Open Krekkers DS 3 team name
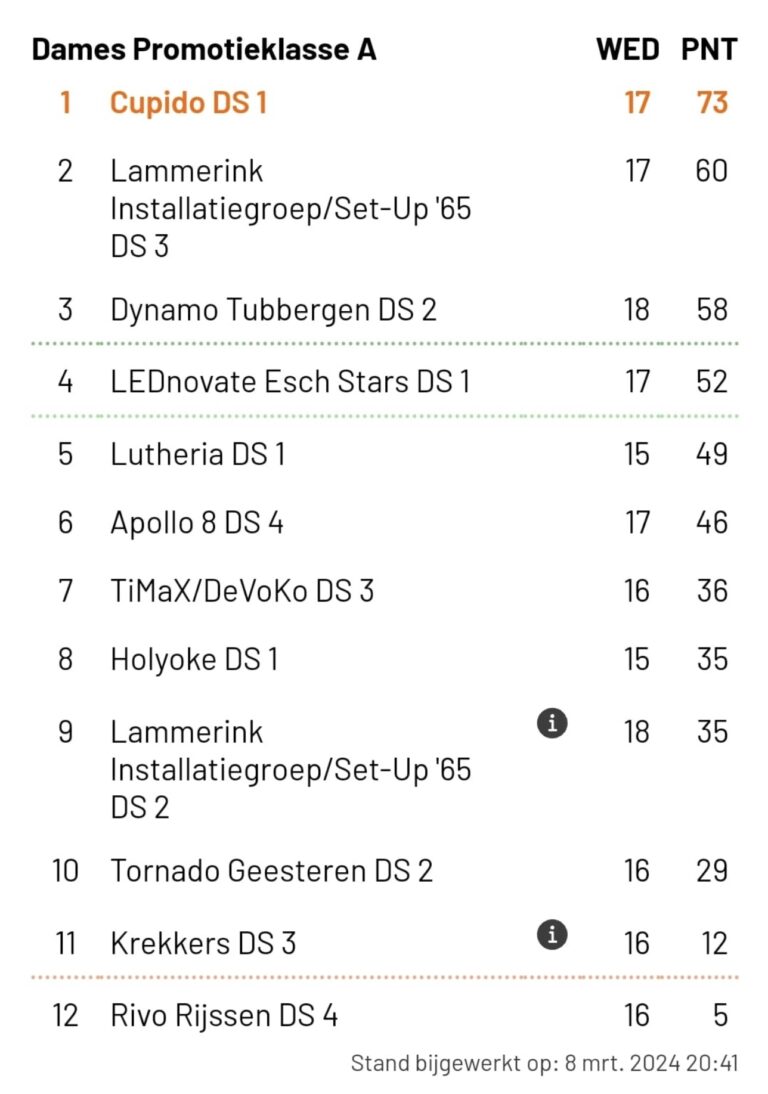The image size is (768, 1094). tap(203, 943)
